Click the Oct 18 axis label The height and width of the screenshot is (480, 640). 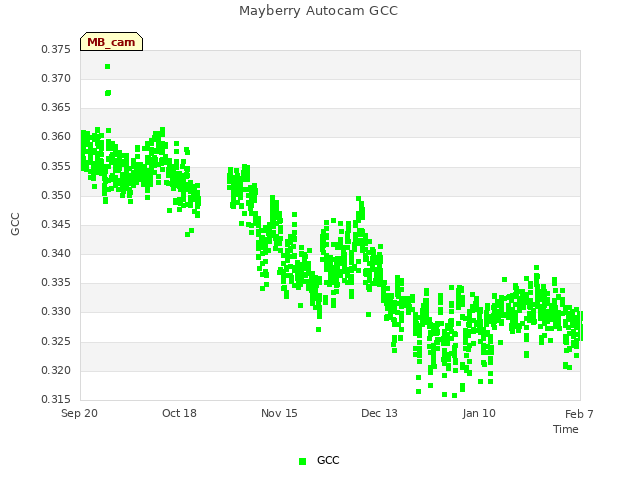pyautogui.click(x=179, y=413)
